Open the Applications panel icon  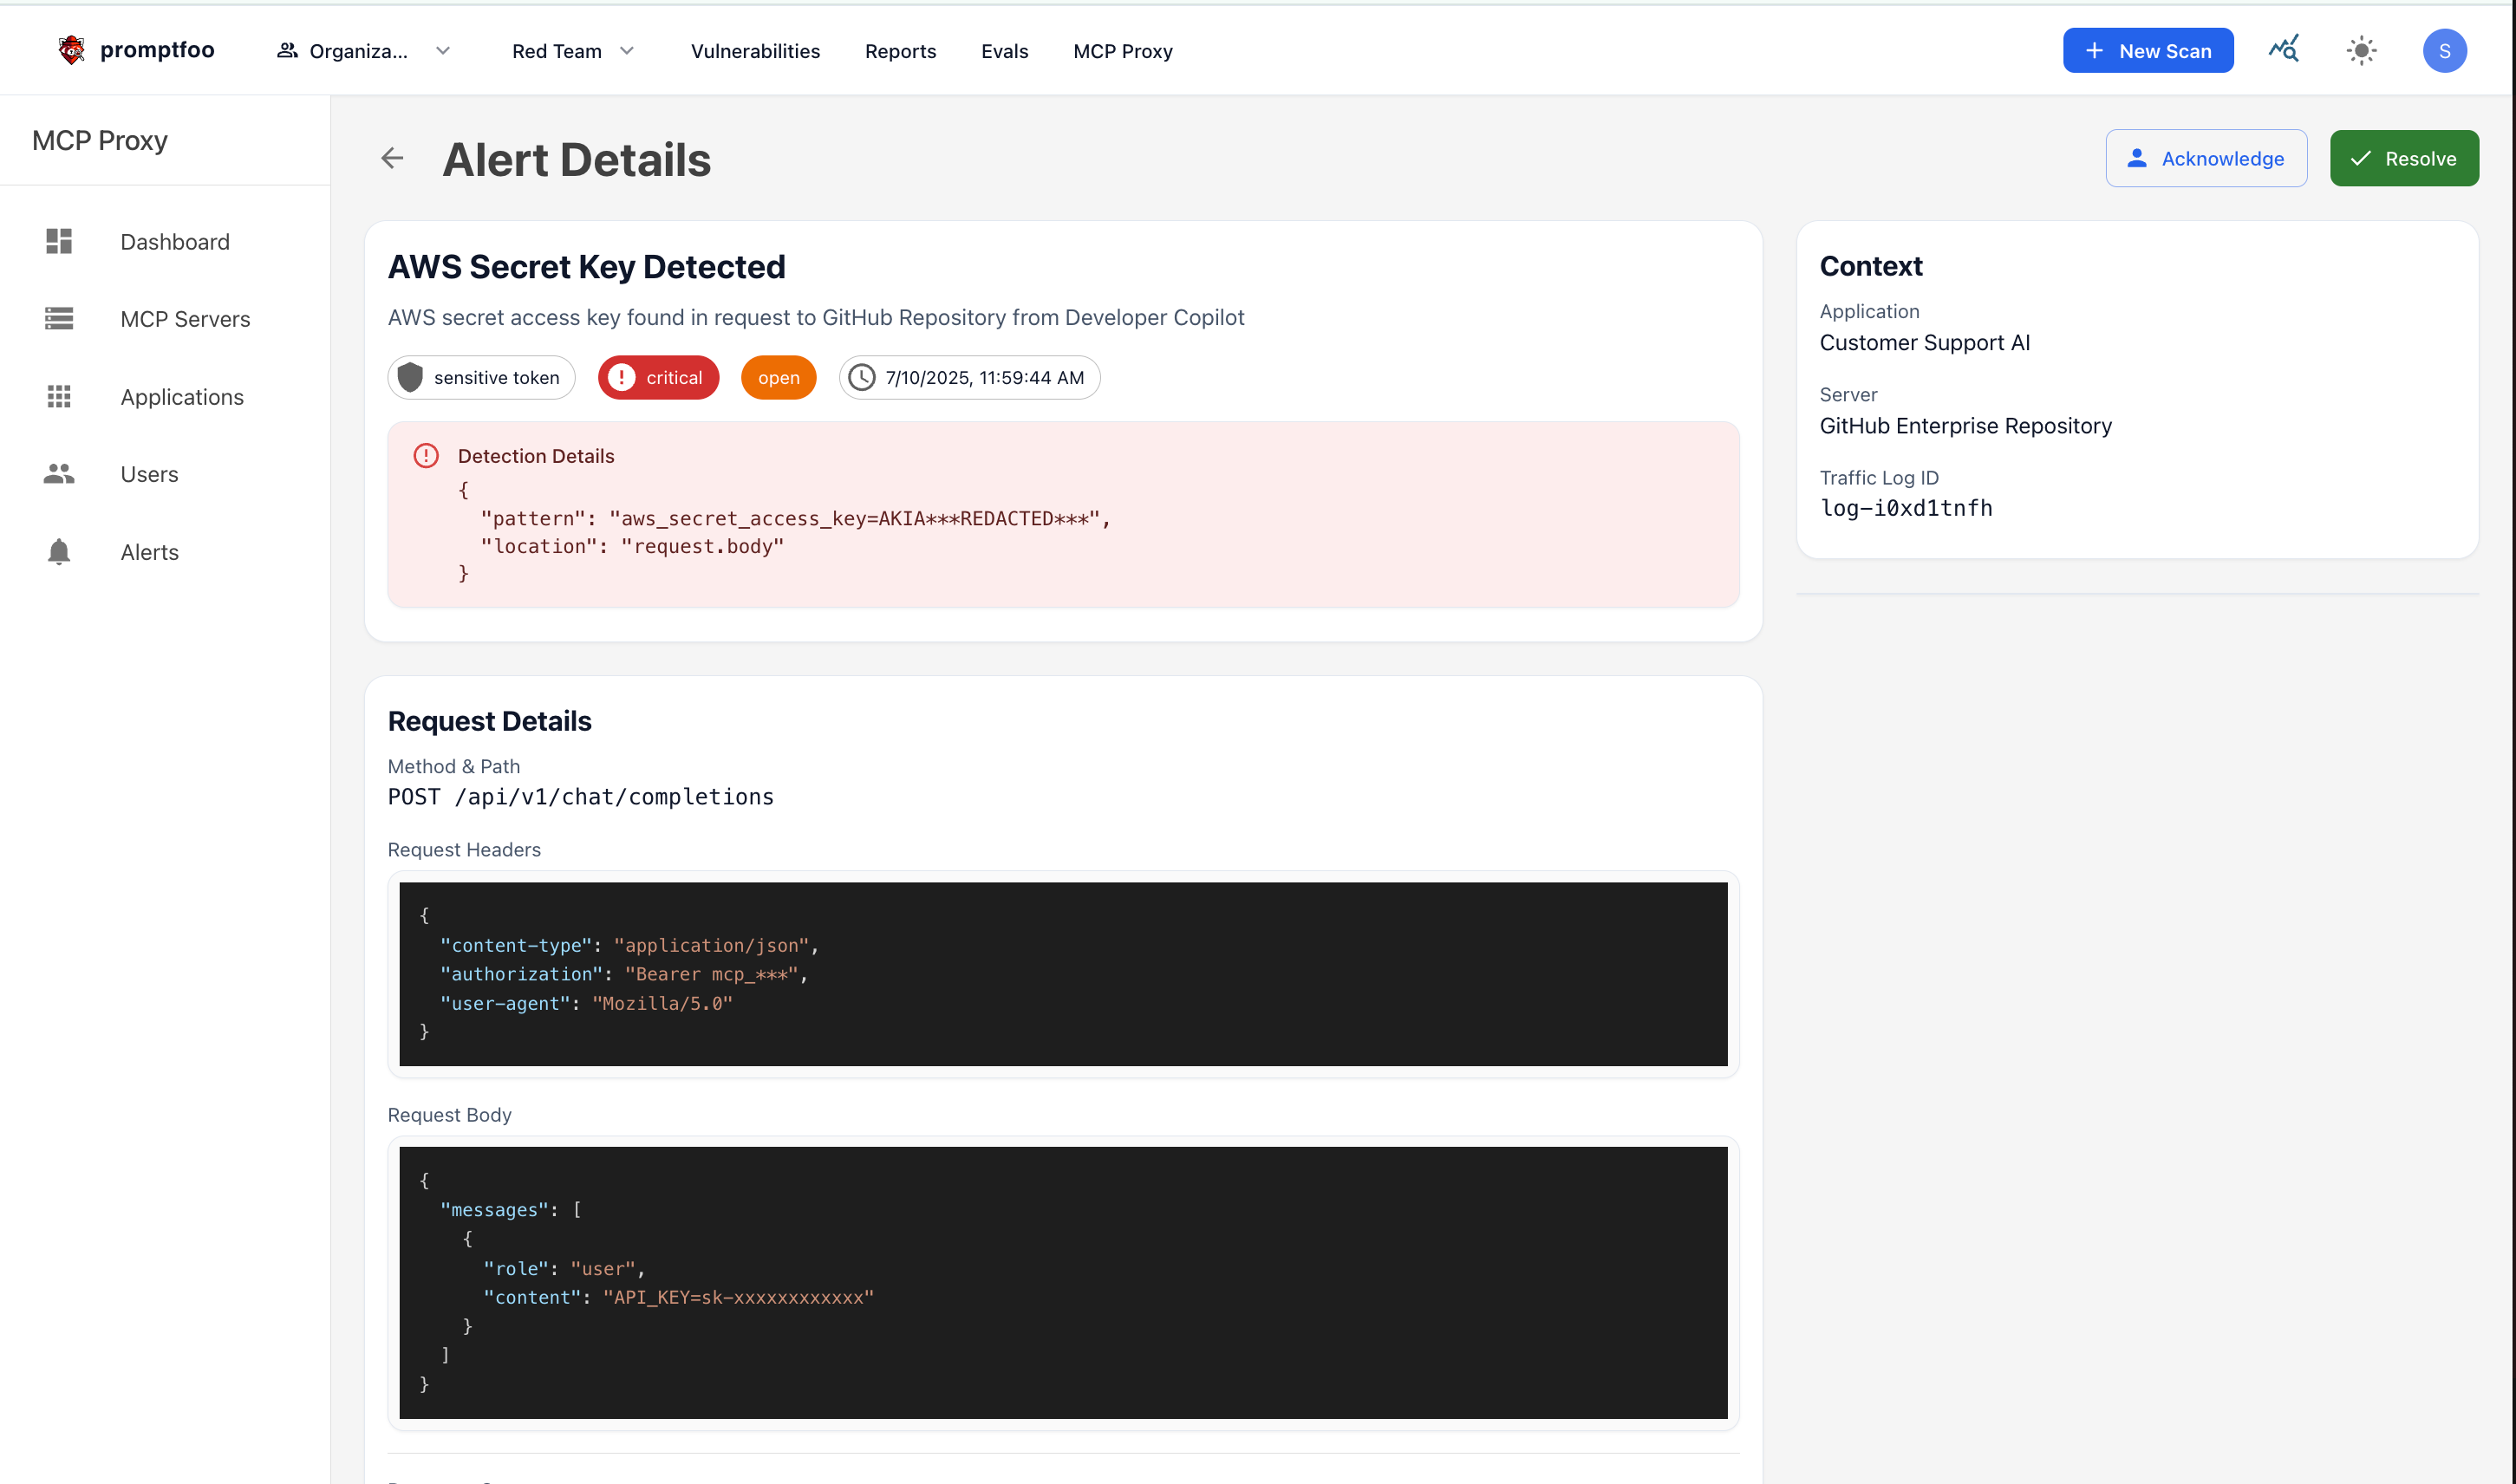[59, 397]
